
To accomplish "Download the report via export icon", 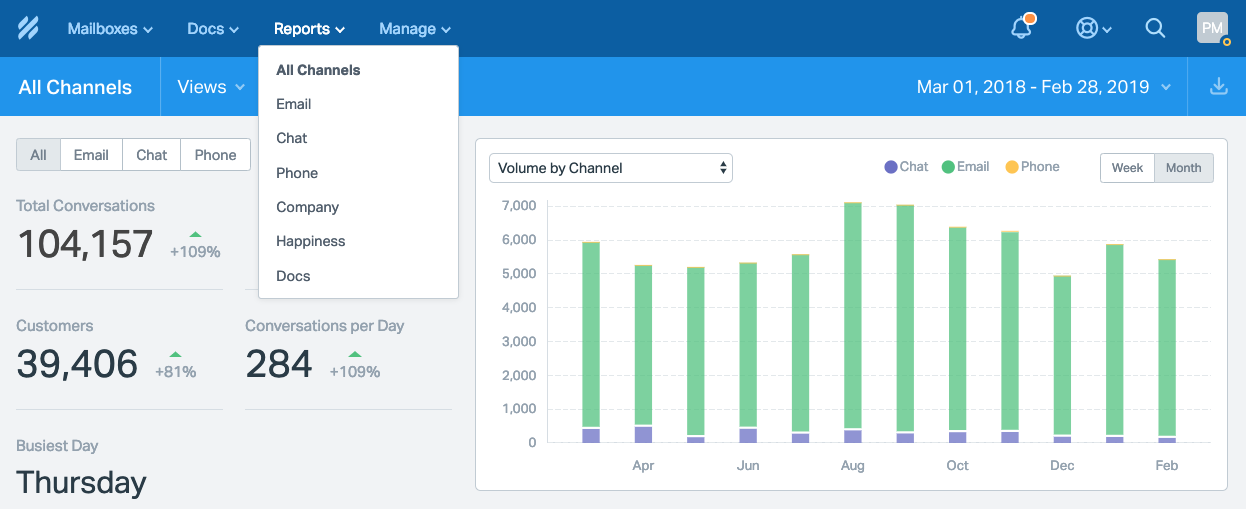I will [1218, 86].
